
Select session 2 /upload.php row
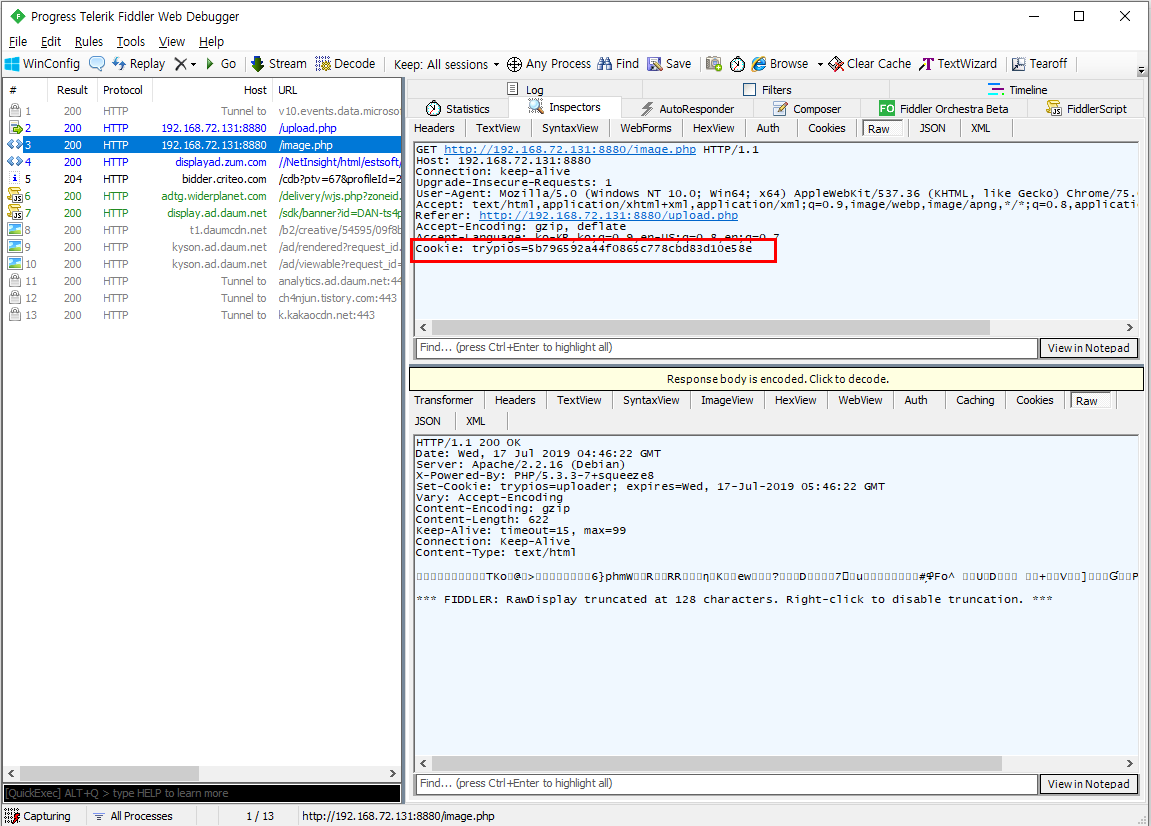[203, 128]
